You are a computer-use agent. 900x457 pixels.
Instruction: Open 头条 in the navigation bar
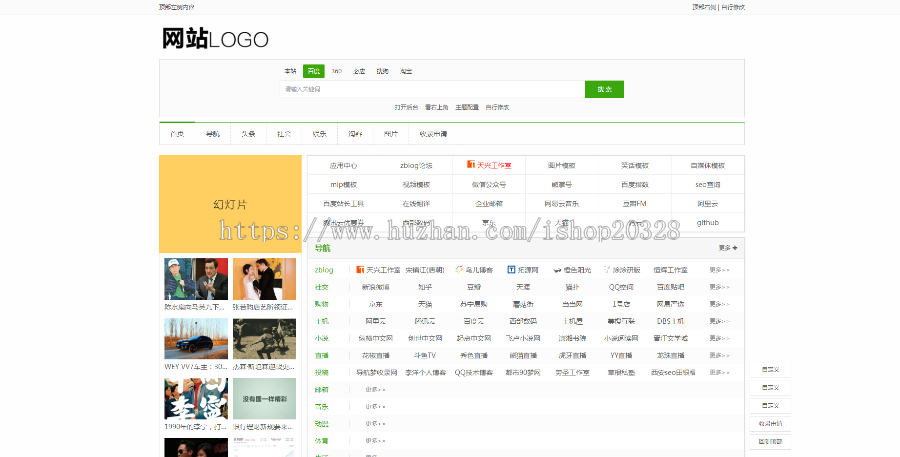point(248,134)
